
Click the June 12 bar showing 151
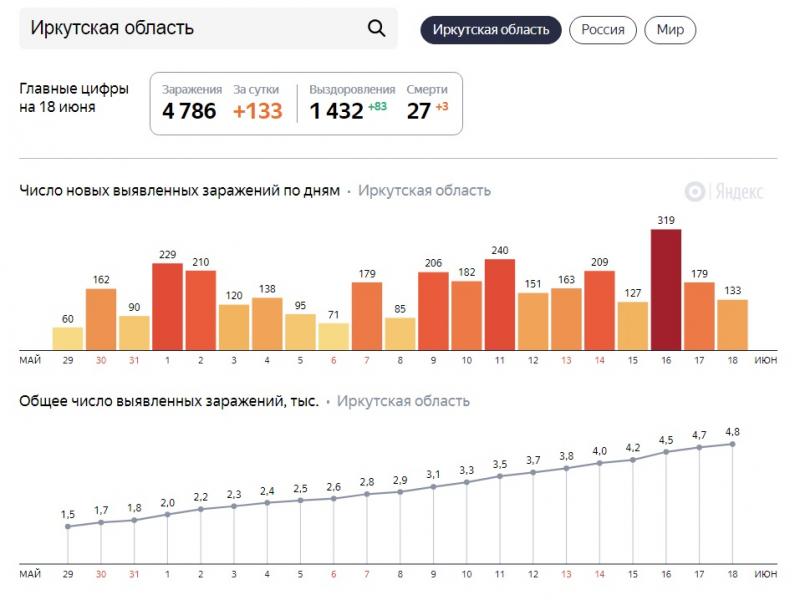pyautogui.click(x=533, y=321)
